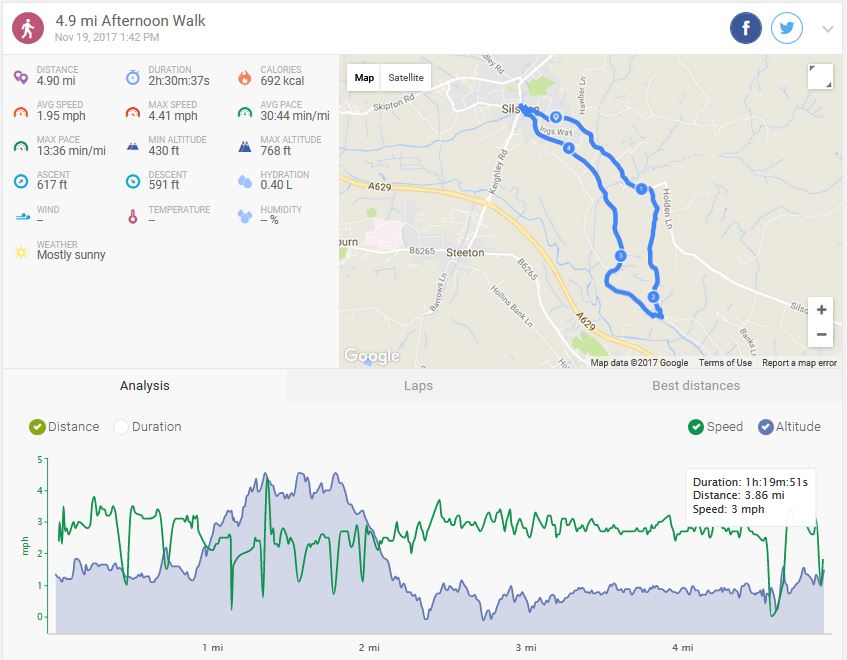Toggle the Altitude chart series

[x=766, y=427]
